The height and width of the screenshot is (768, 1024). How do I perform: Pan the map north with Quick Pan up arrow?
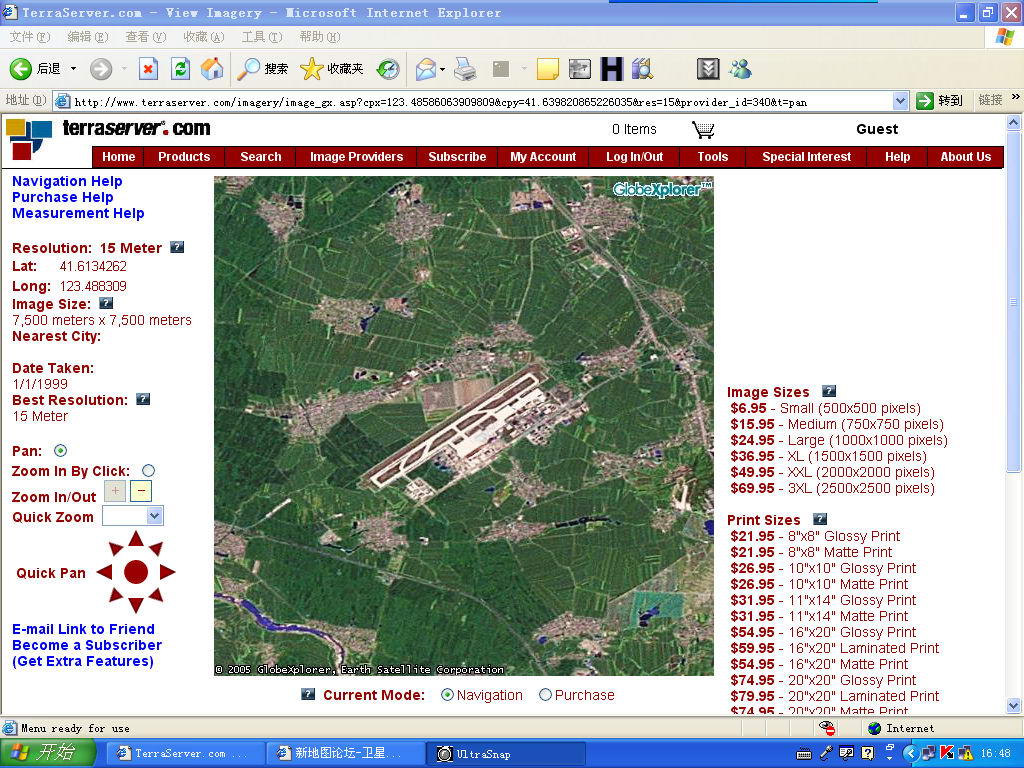tap(136, 541)
